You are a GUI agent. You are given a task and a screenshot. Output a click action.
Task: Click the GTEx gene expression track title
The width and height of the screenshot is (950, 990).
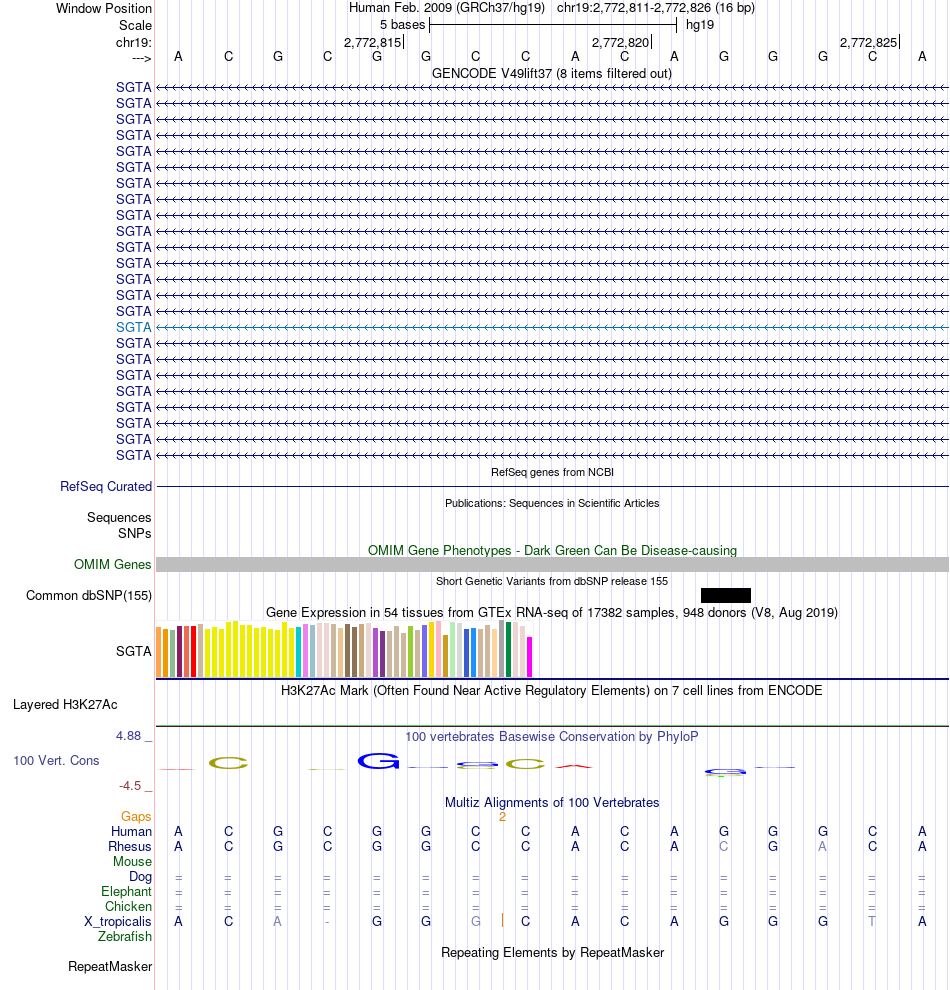pos(552,612)
